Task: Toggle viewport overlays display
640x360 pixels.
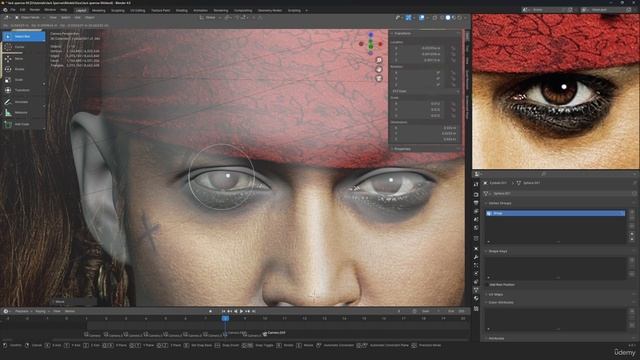Action: [422, 18]
